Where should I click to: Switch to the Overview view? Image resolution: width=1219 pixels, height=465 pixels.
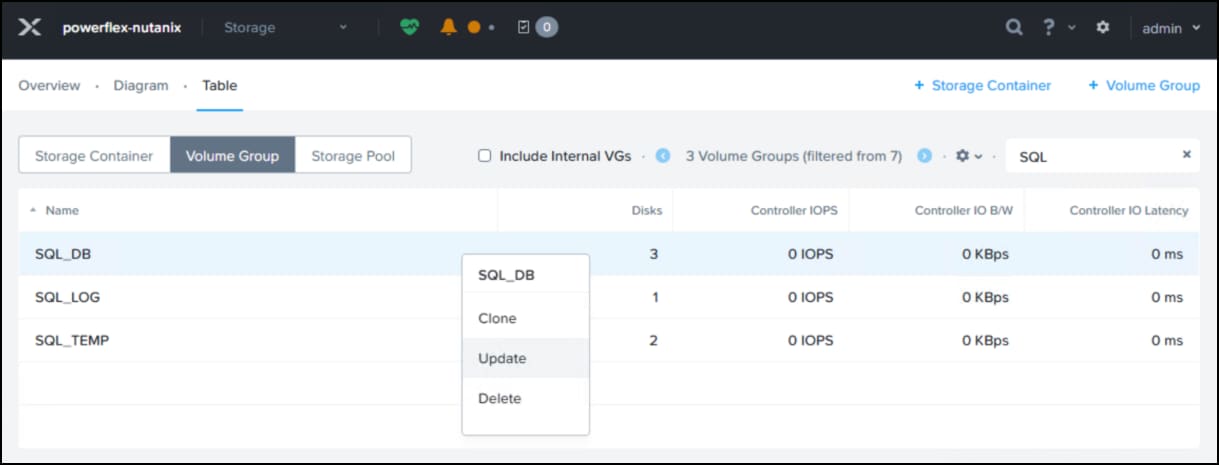pyautogui.click(x=49, y=86)
